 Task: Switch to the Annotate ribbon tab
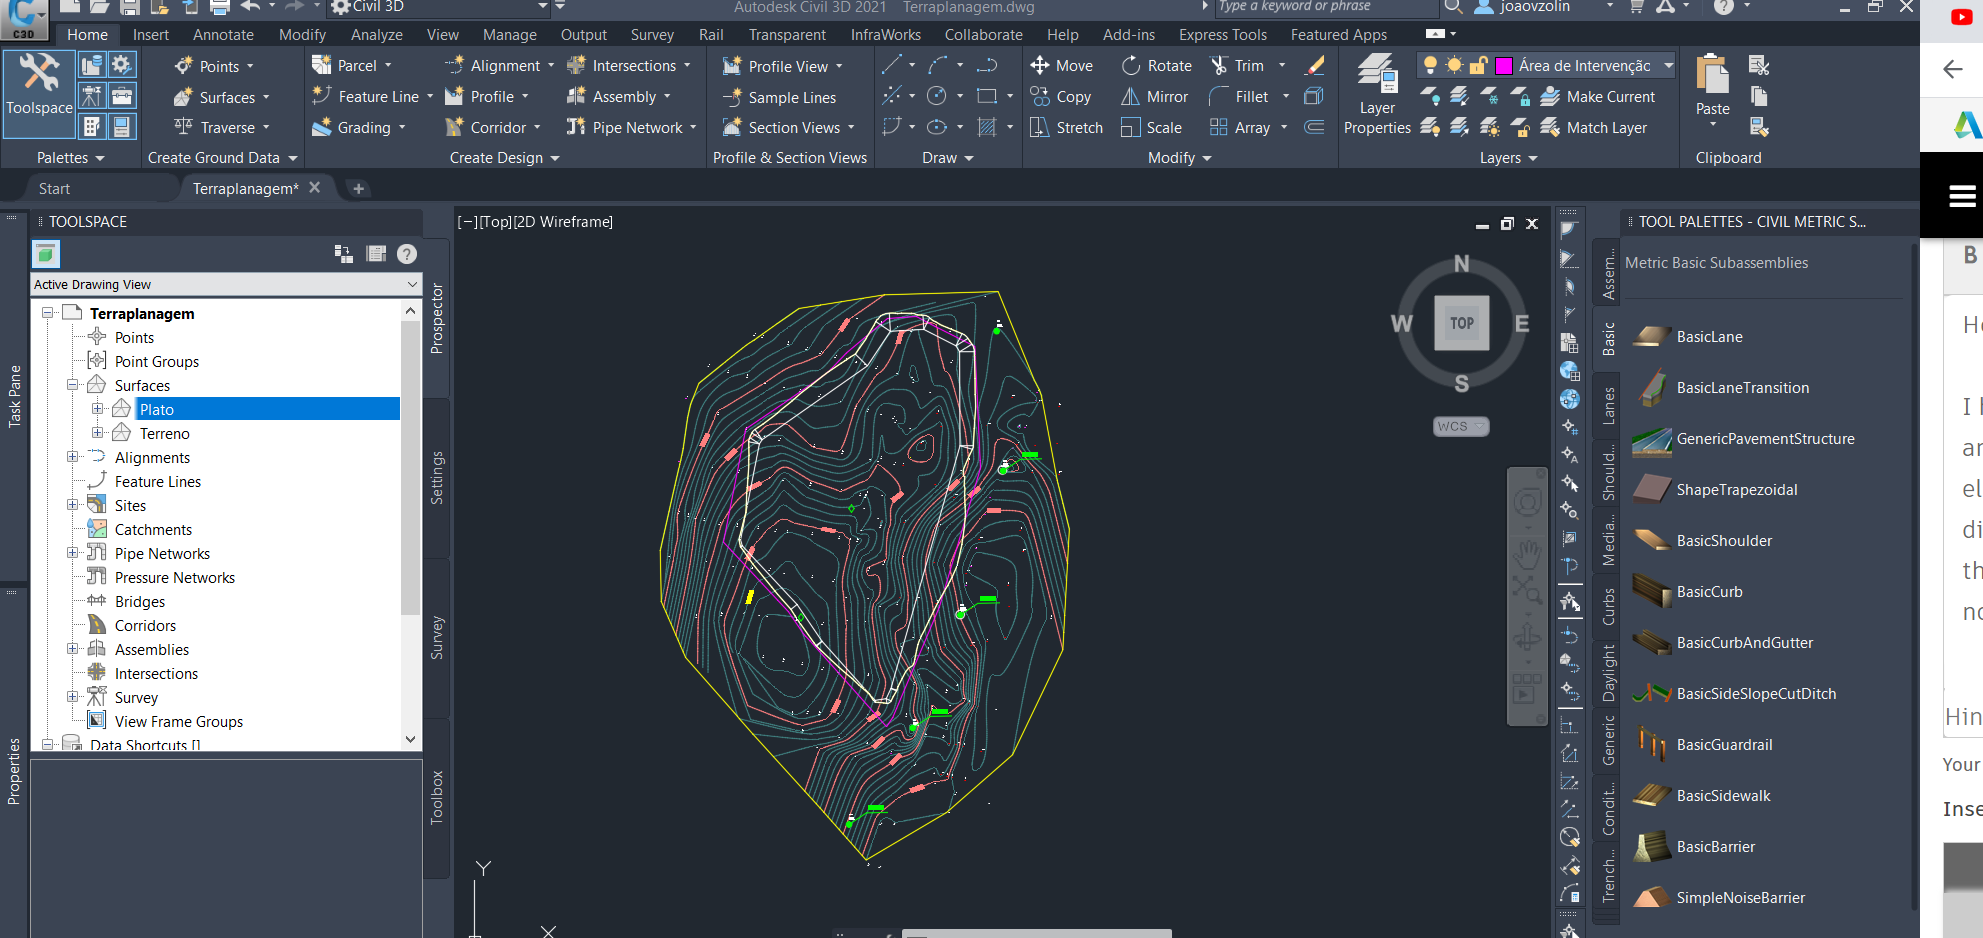[x=222, y=33]
